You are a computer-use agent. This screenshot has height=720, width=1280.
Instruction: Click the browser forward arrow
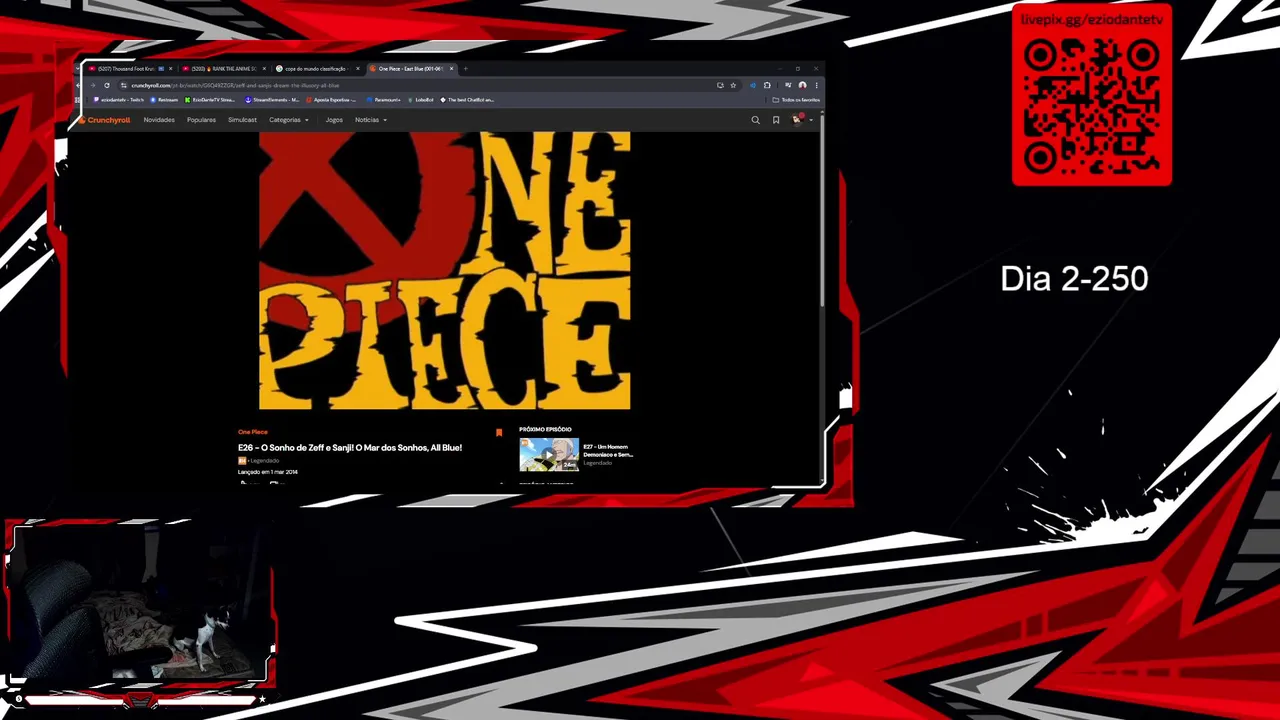pos(93,85)
